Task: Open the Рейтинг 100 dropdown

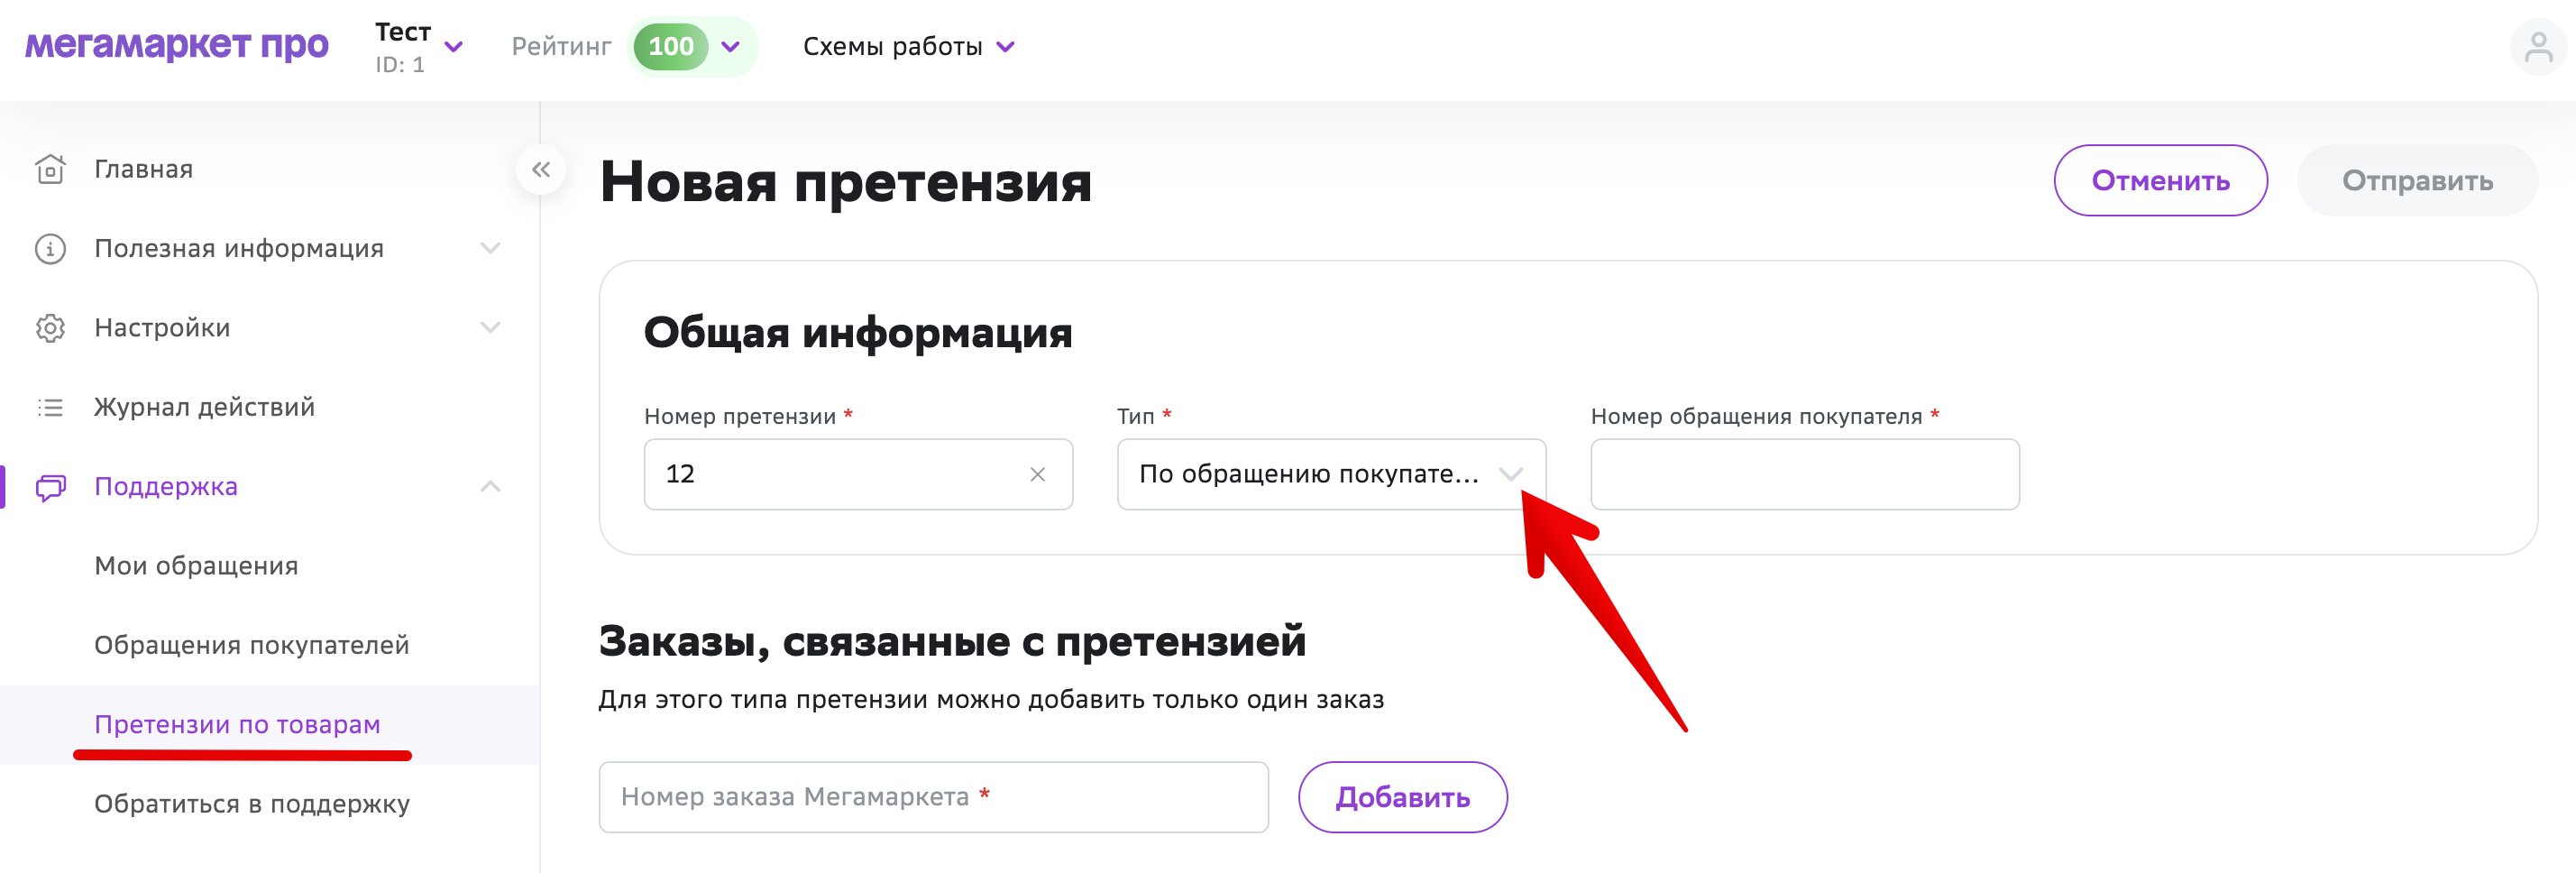Action: (693, 47)
